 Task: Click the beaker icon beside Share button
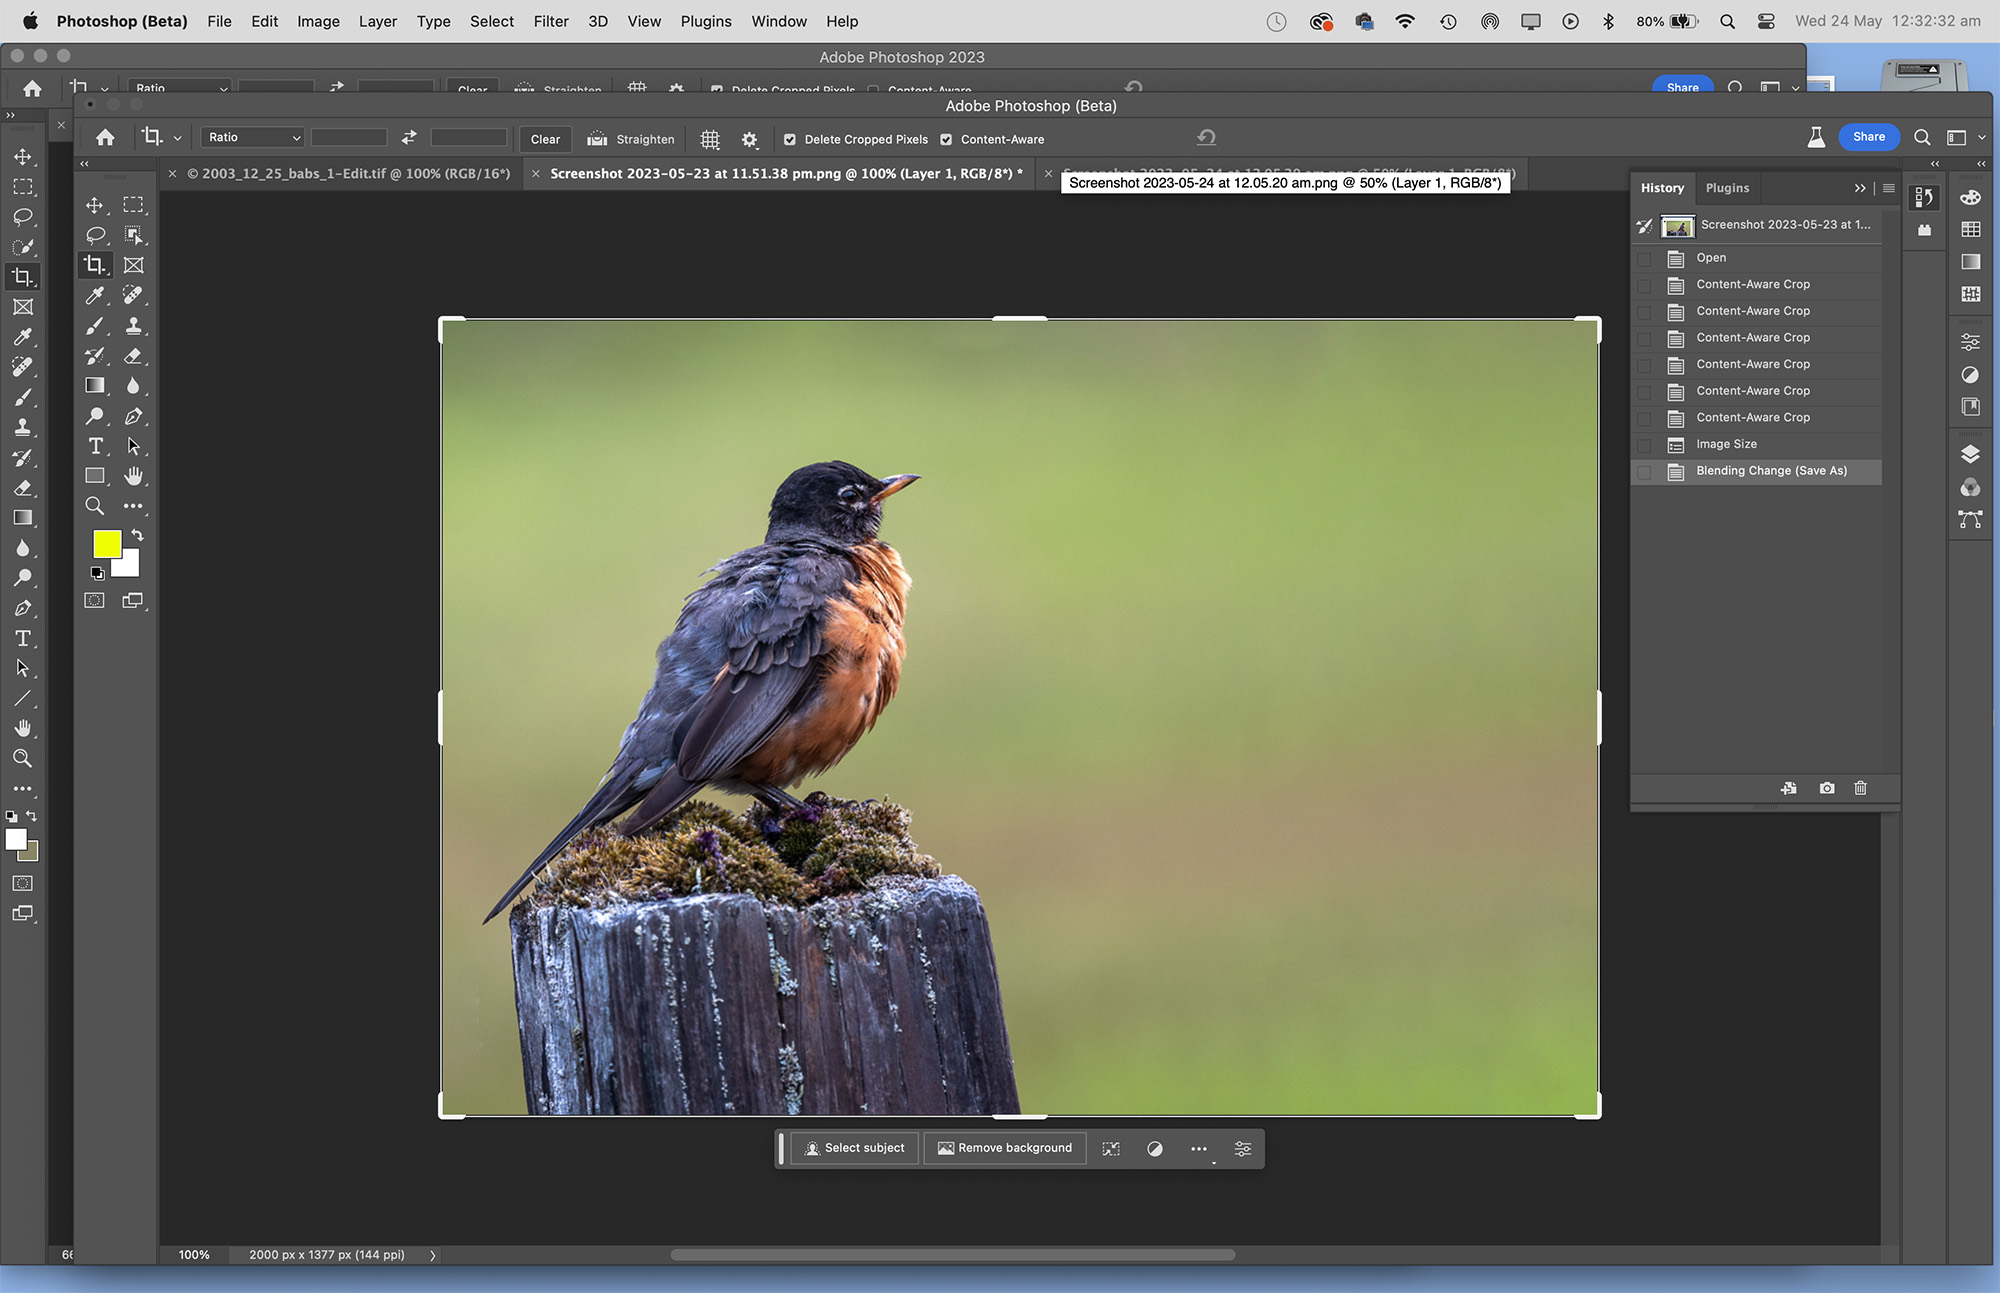(1816, 138)
